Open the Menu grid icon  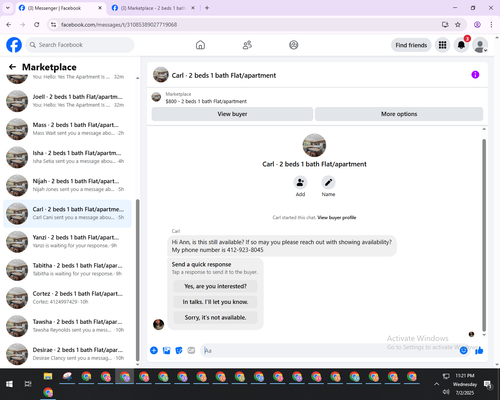[x=442, y=45]
